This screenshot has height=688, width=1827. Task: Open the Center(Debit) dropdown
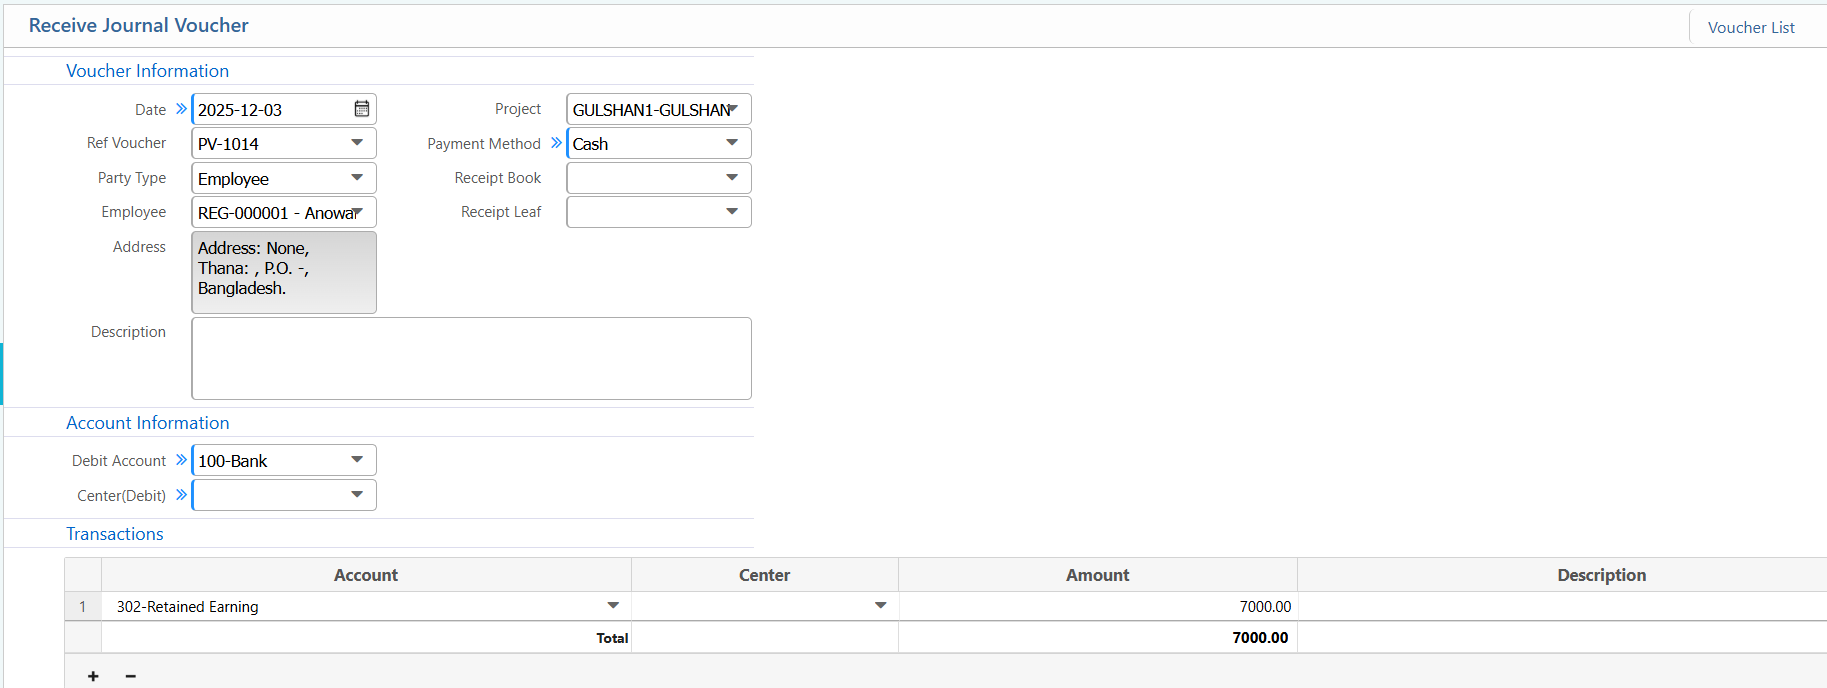[x=357, y=495]
